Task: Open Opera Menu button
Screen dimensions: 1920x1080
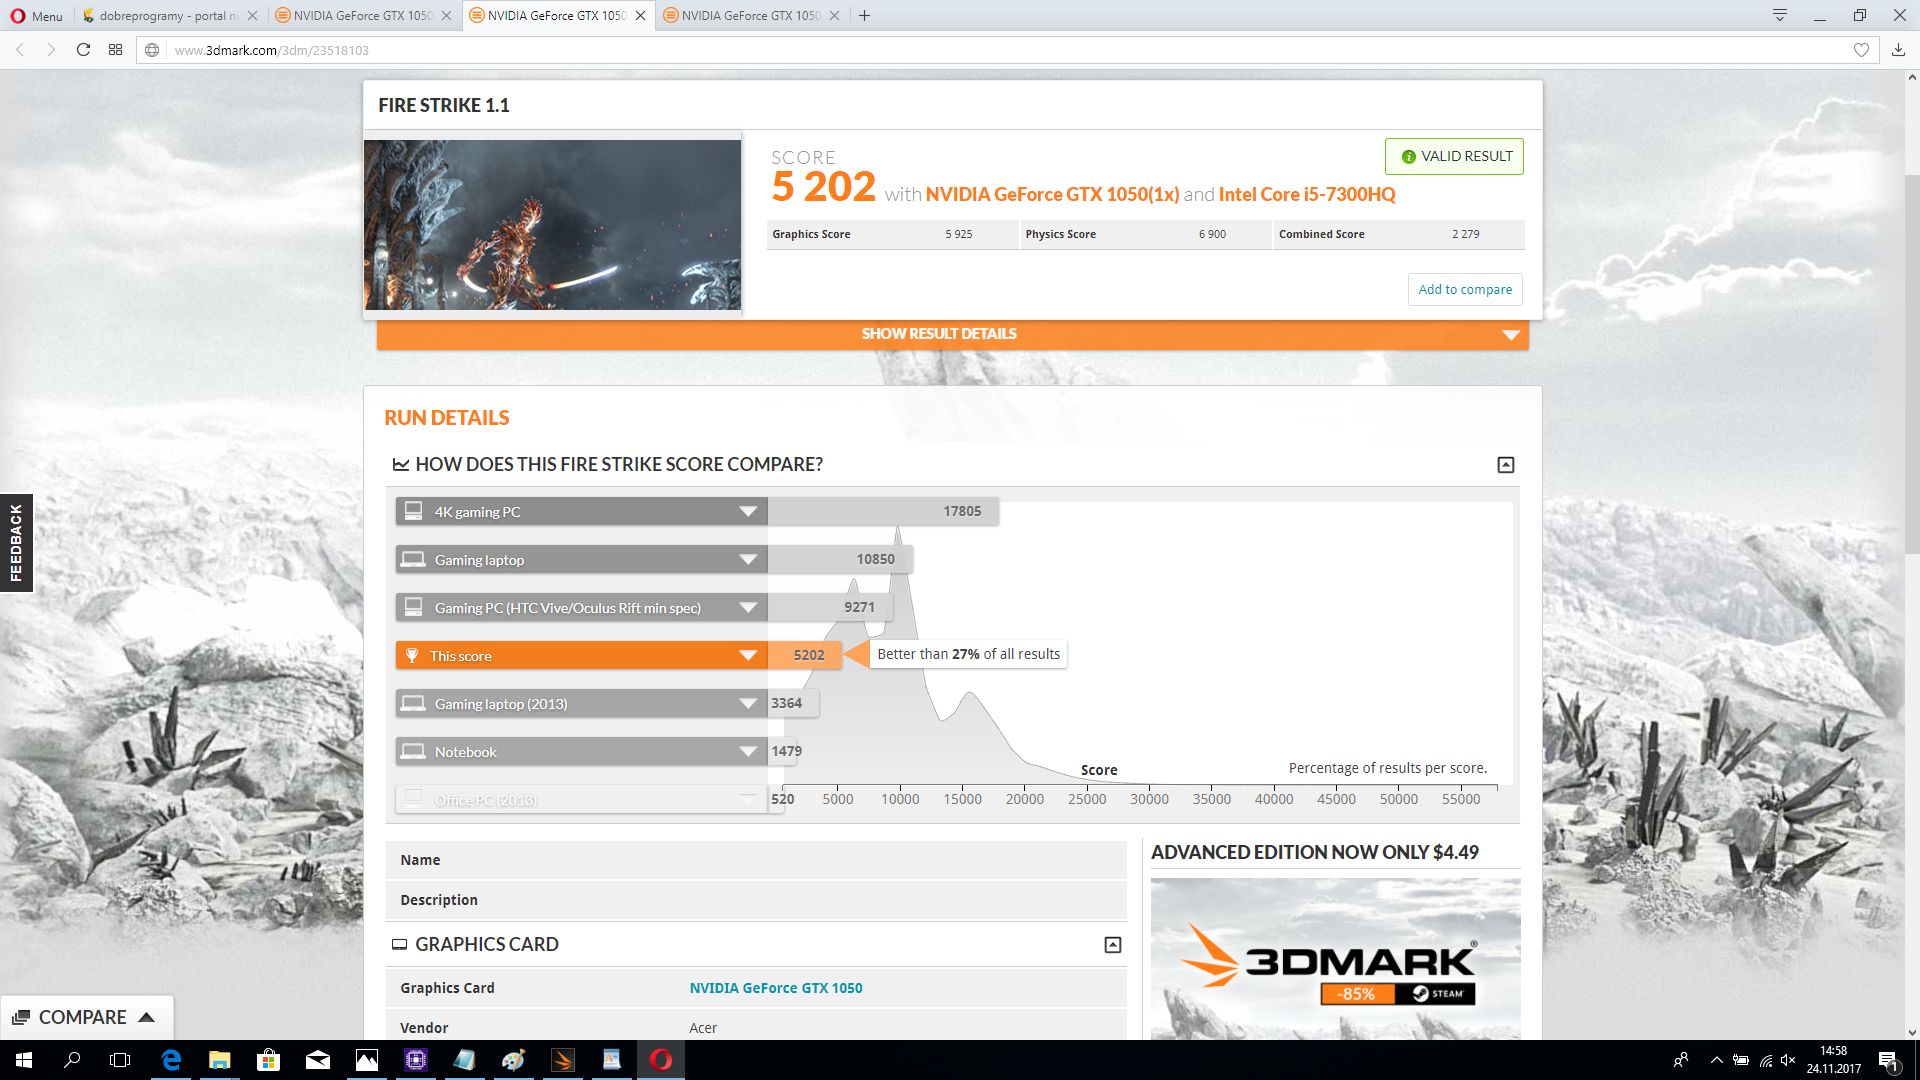Action: click(37, 15)
